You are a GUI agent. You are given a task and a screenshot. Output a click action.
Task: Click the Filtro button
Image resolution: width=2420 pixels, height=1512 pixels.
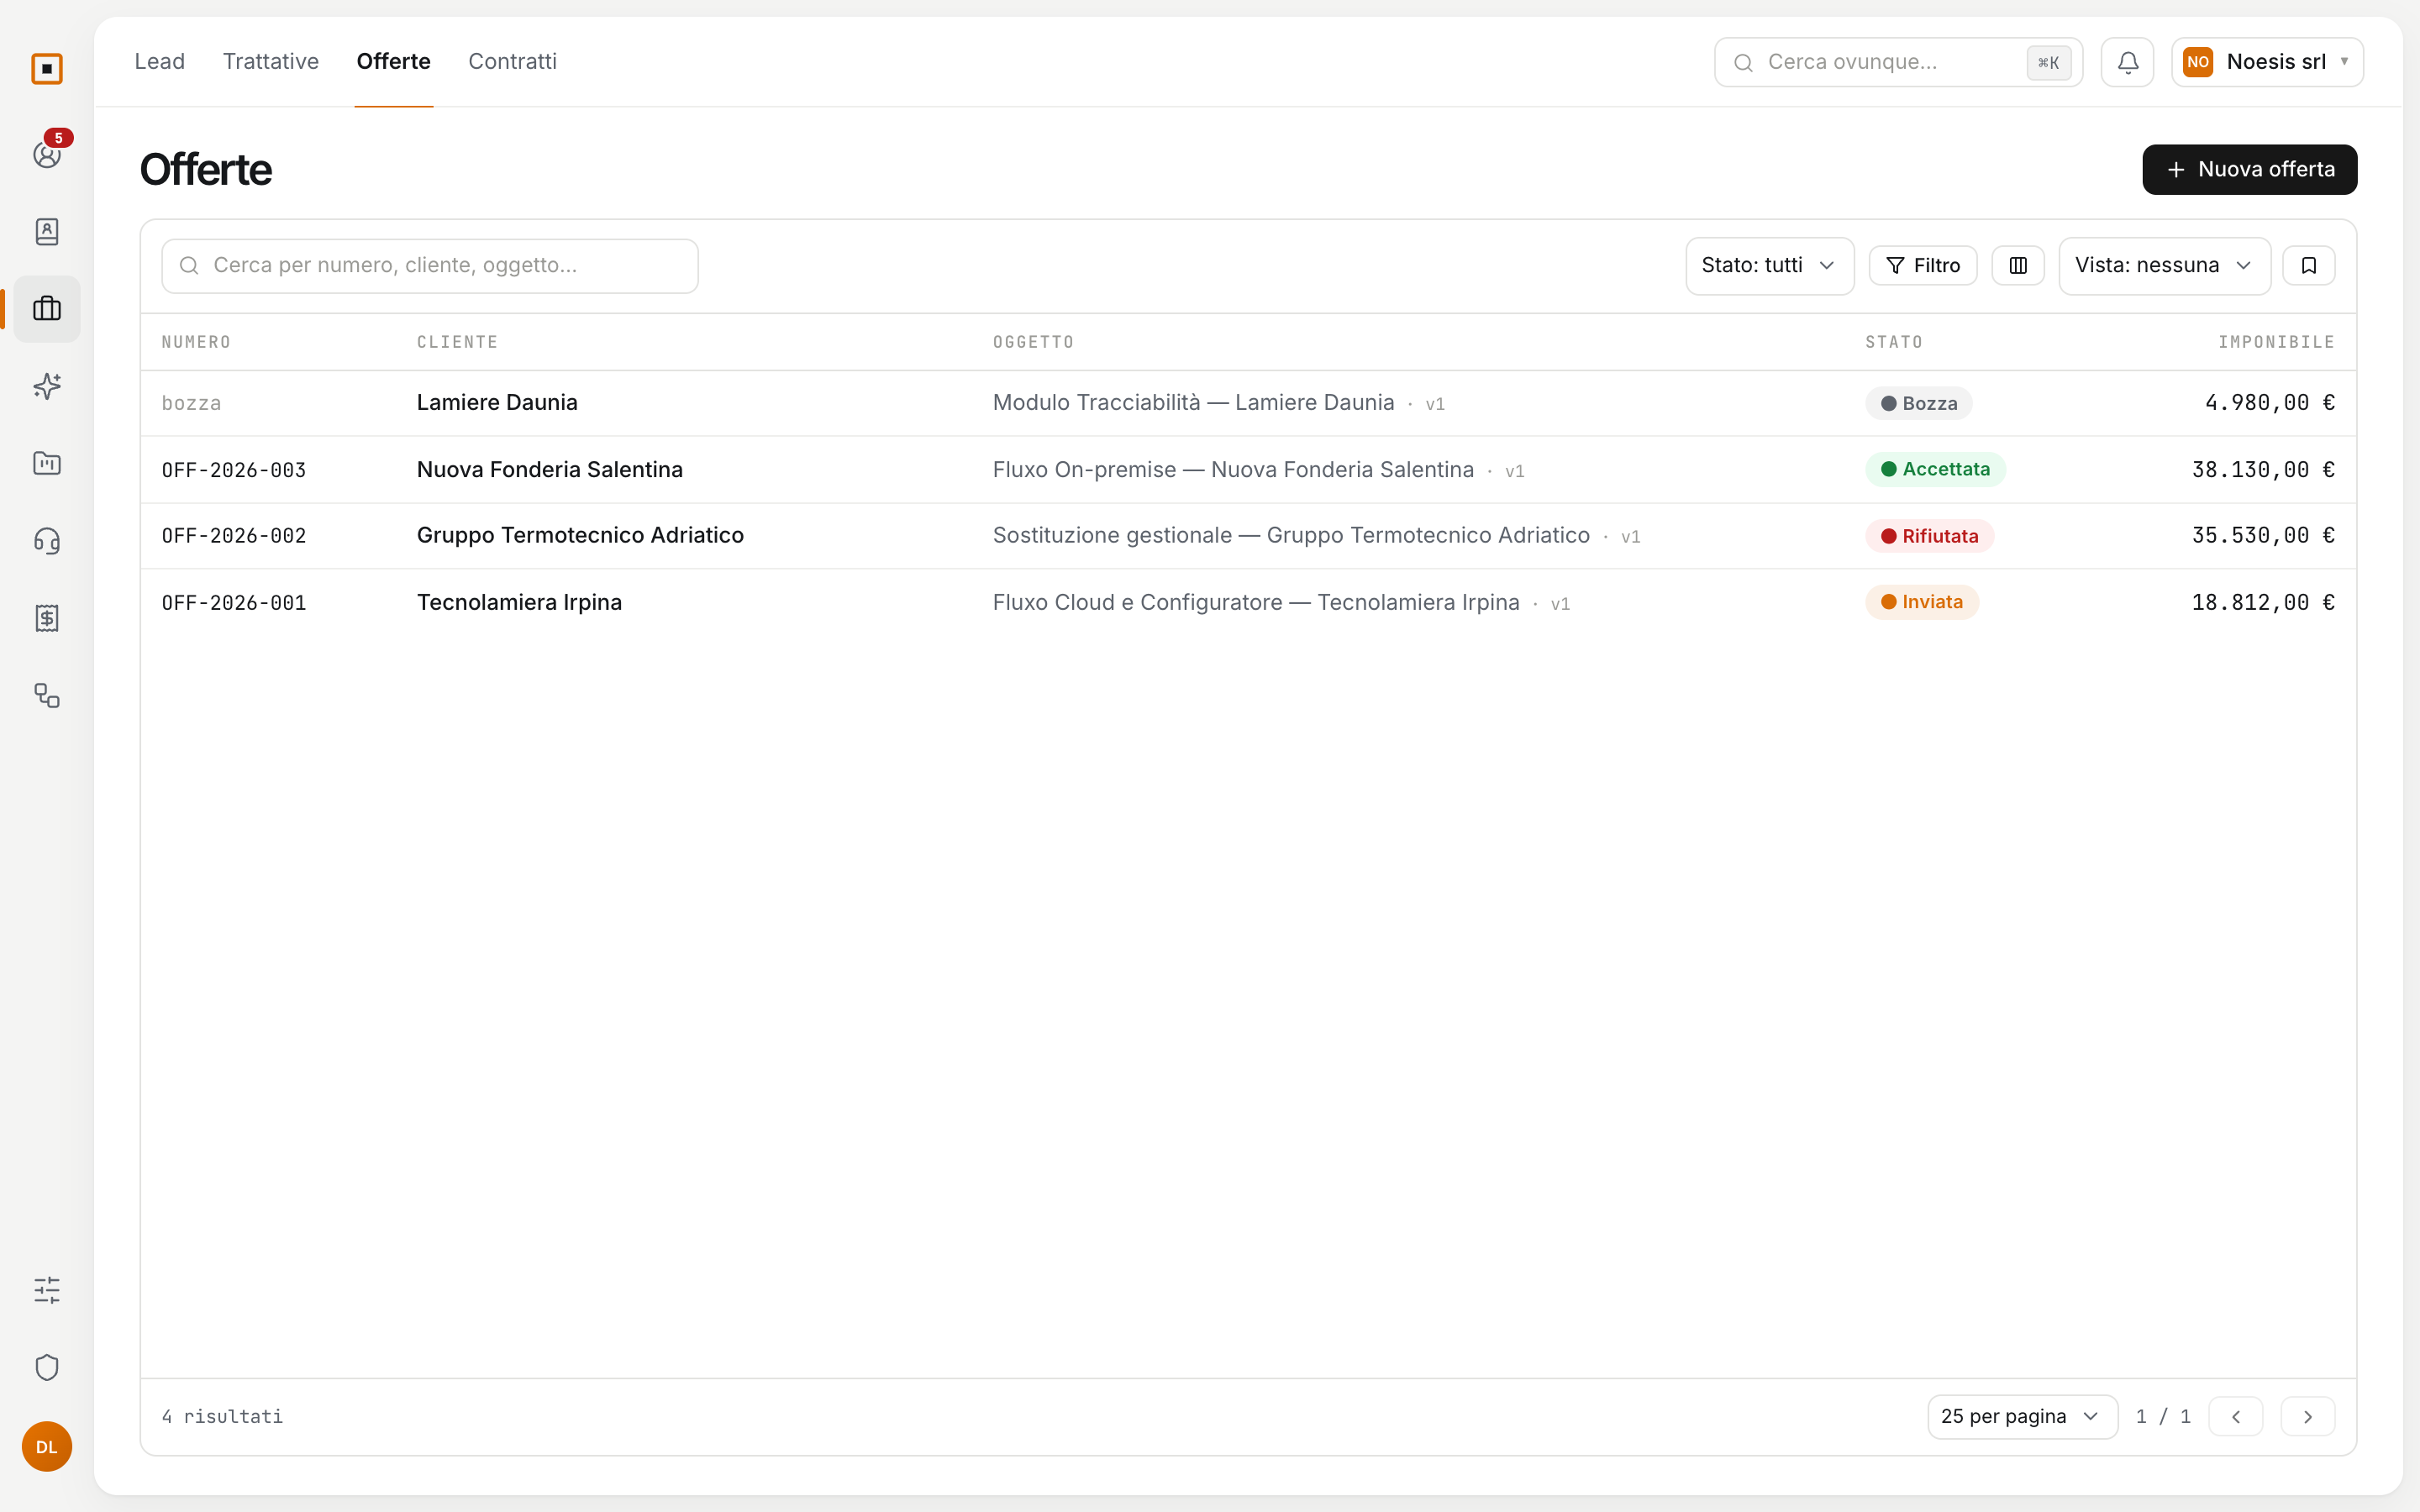(x=1923, y=265)
